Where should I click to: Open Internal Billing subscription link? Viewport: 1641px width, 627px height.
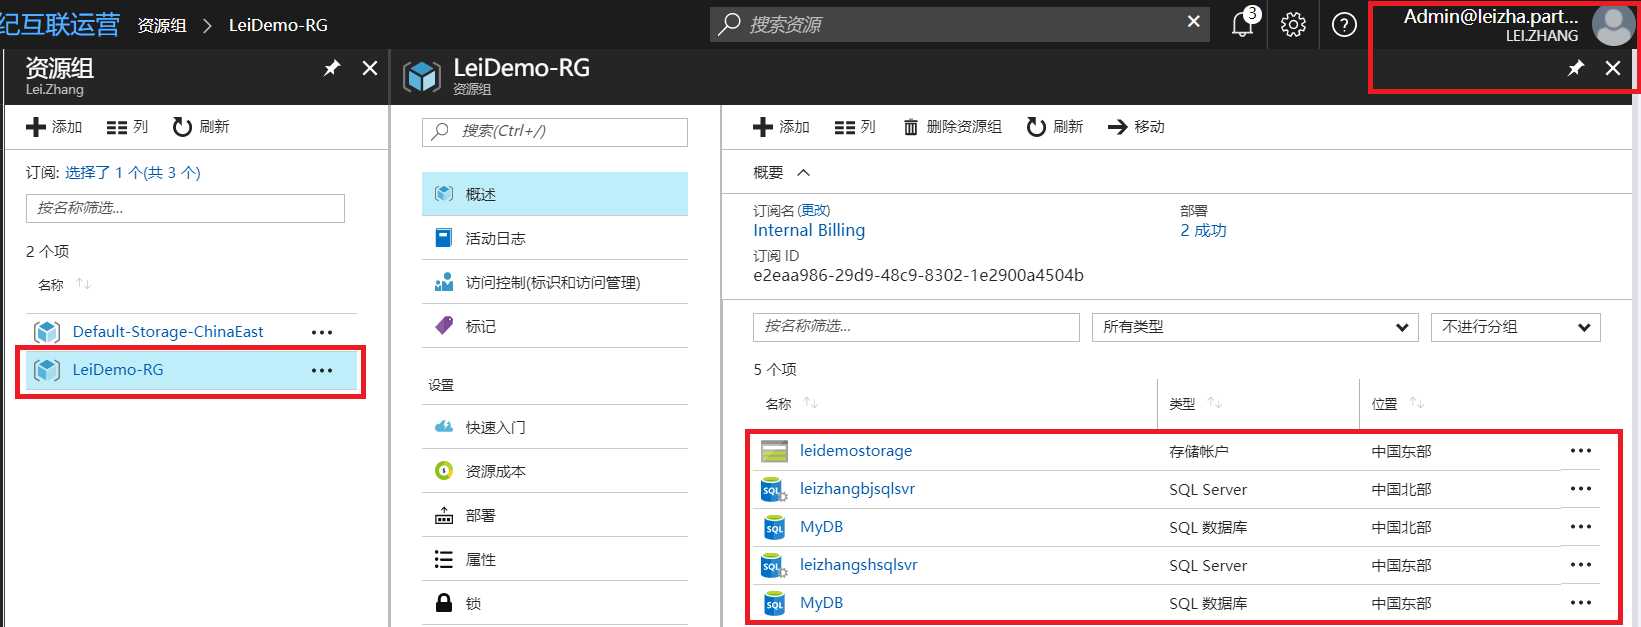click(x=809, y=230)
